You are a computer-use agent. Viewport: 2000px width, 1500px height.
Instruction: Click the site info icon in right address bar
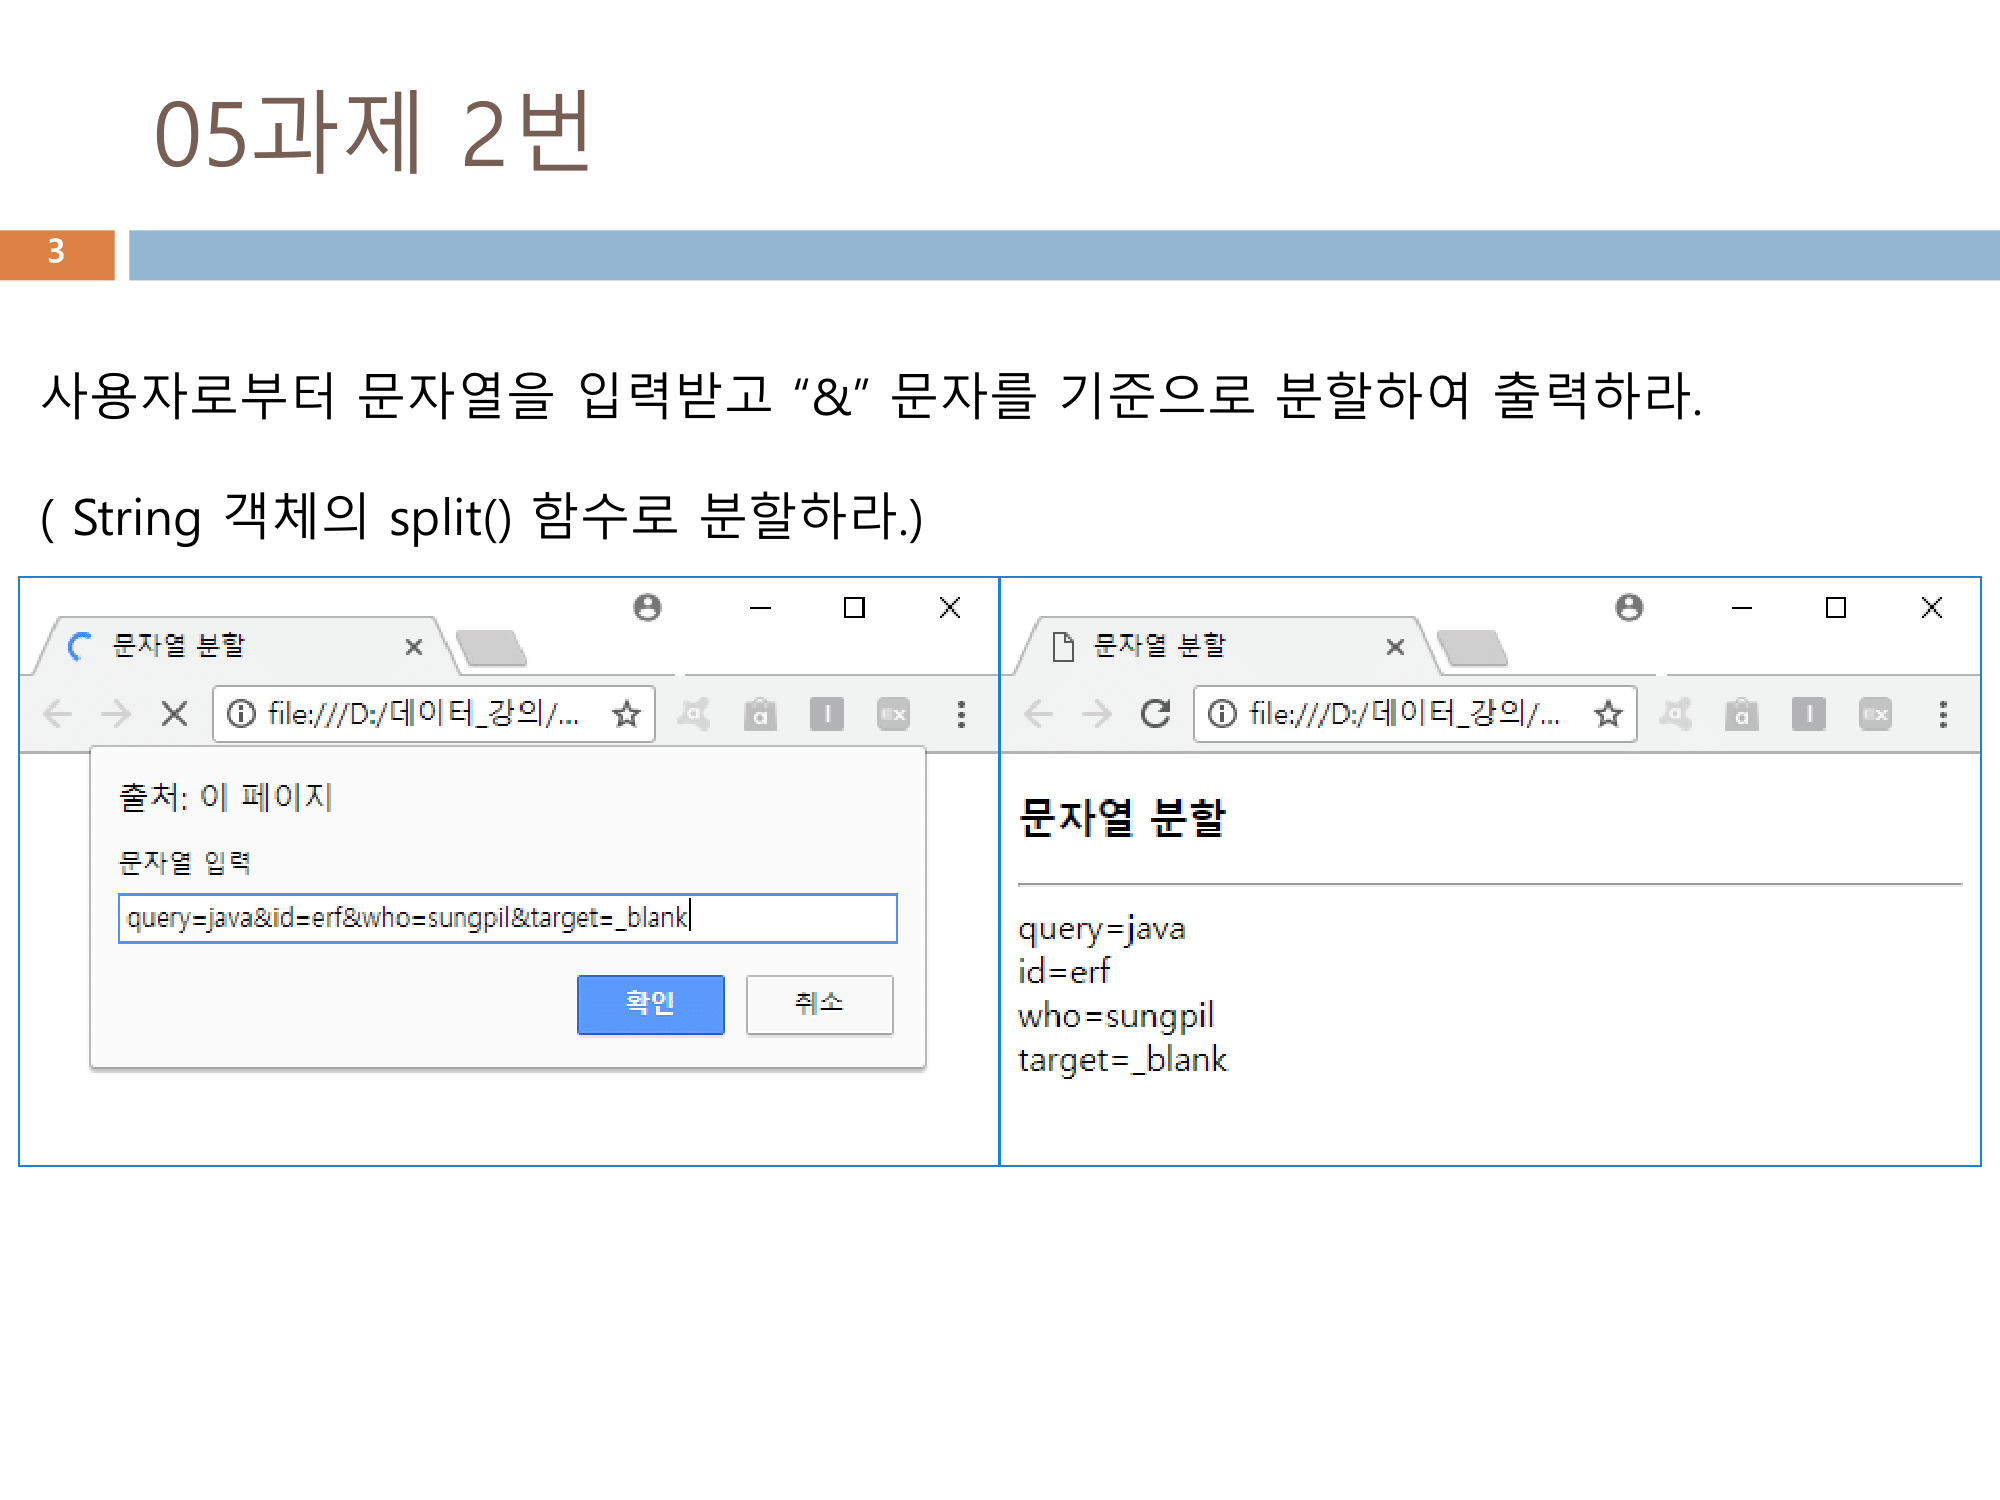[1221, 714]
